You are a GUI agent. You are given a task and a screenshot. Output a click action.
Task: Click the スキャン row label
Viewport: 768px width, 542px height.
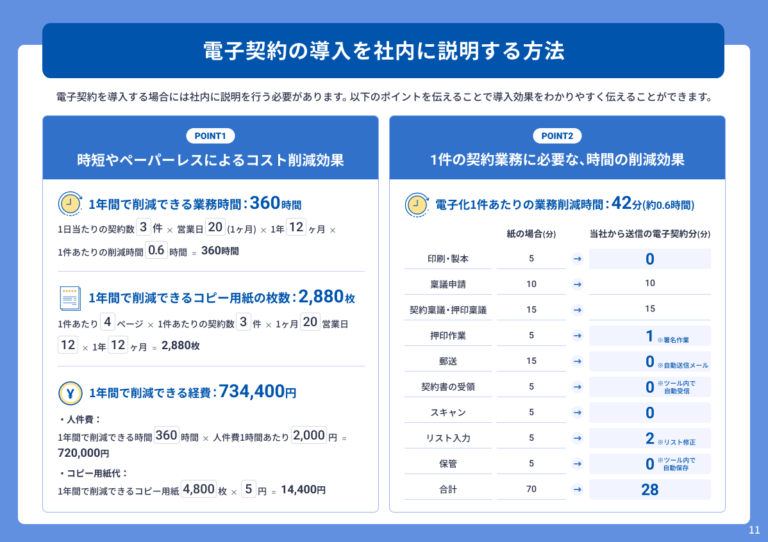(x=448, y=413)
